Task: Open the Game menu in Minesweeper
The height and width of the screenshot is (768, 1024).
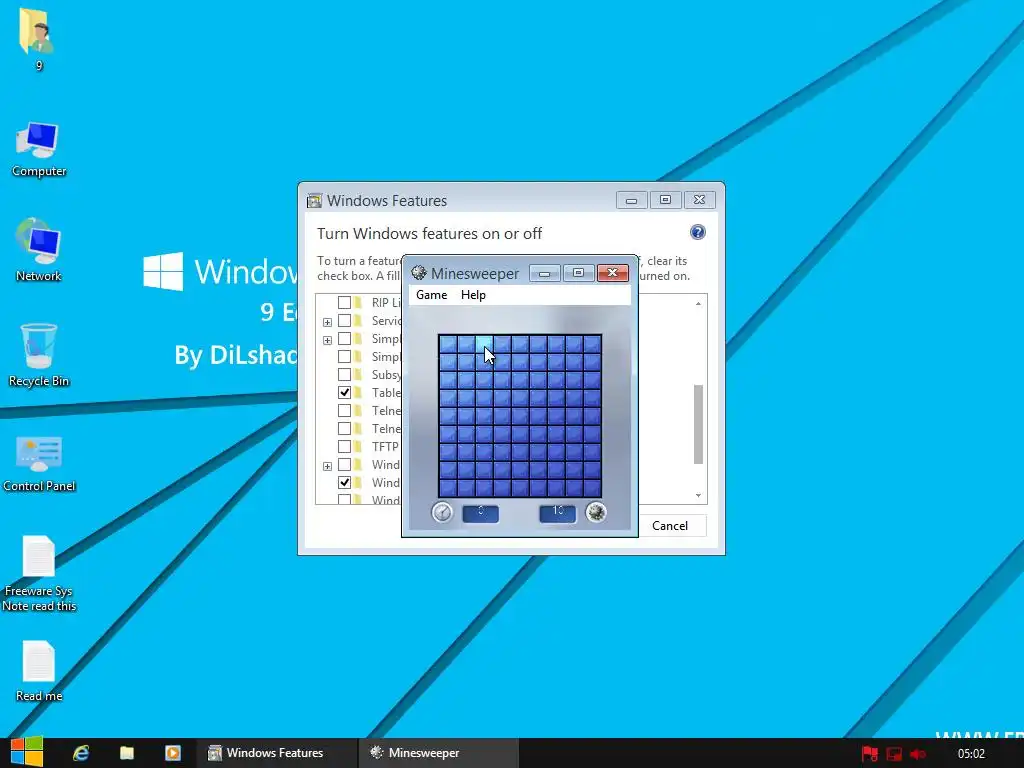Action: click(x=432, y=295)
